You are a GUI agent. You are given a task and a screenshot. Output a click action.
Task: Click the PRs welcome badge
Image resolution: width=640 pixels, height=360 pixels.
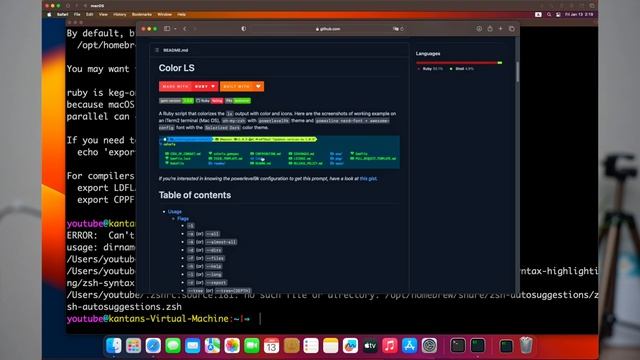(x=238, y=100)
